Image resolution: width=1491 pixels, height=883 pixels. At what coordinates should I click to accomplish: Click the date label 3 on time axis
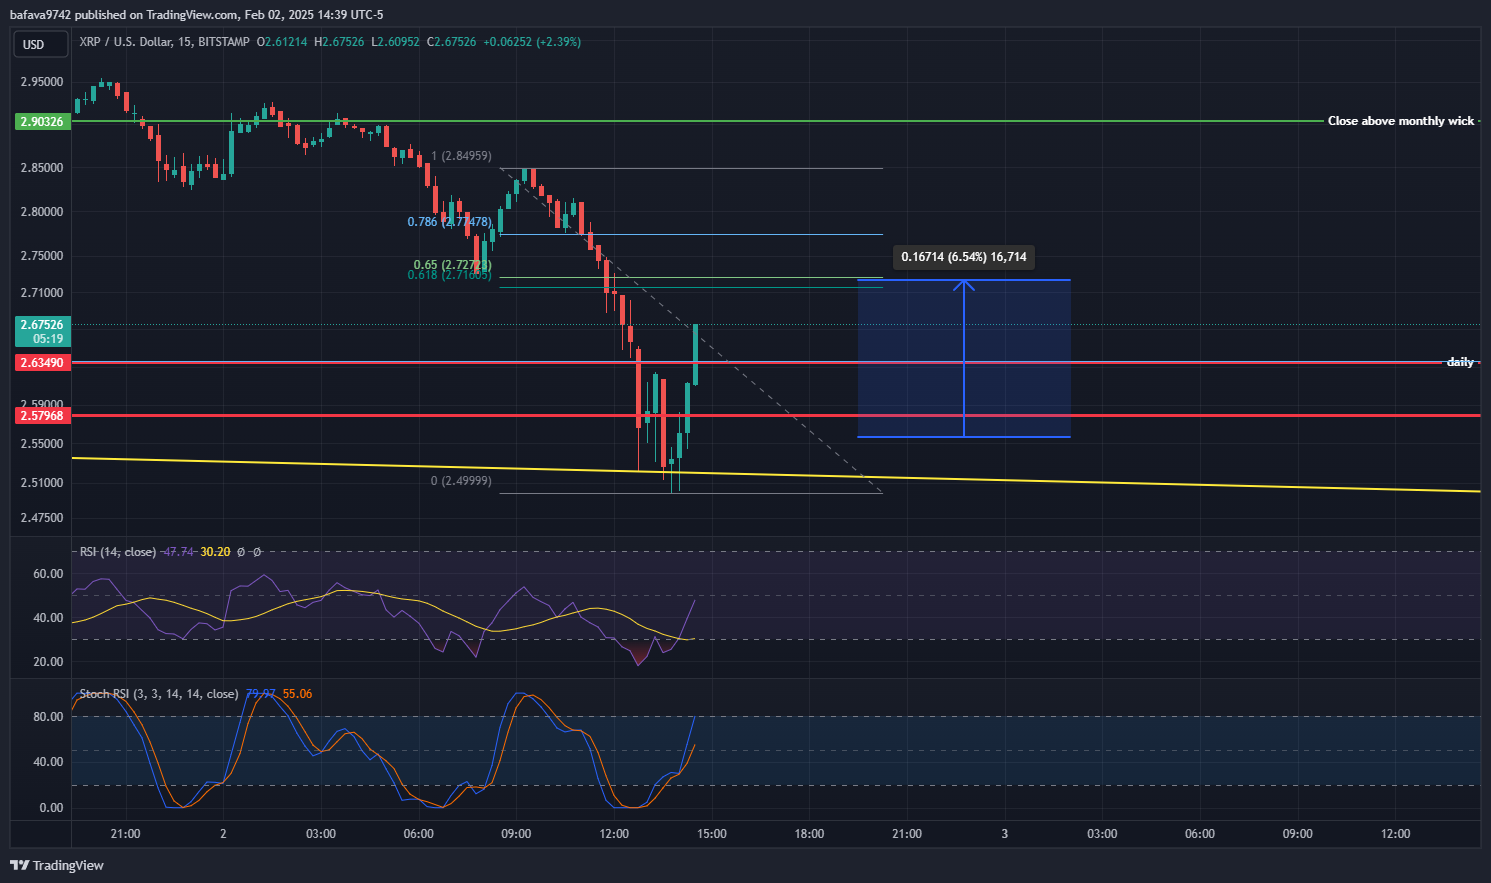(x=1005, y=834)
